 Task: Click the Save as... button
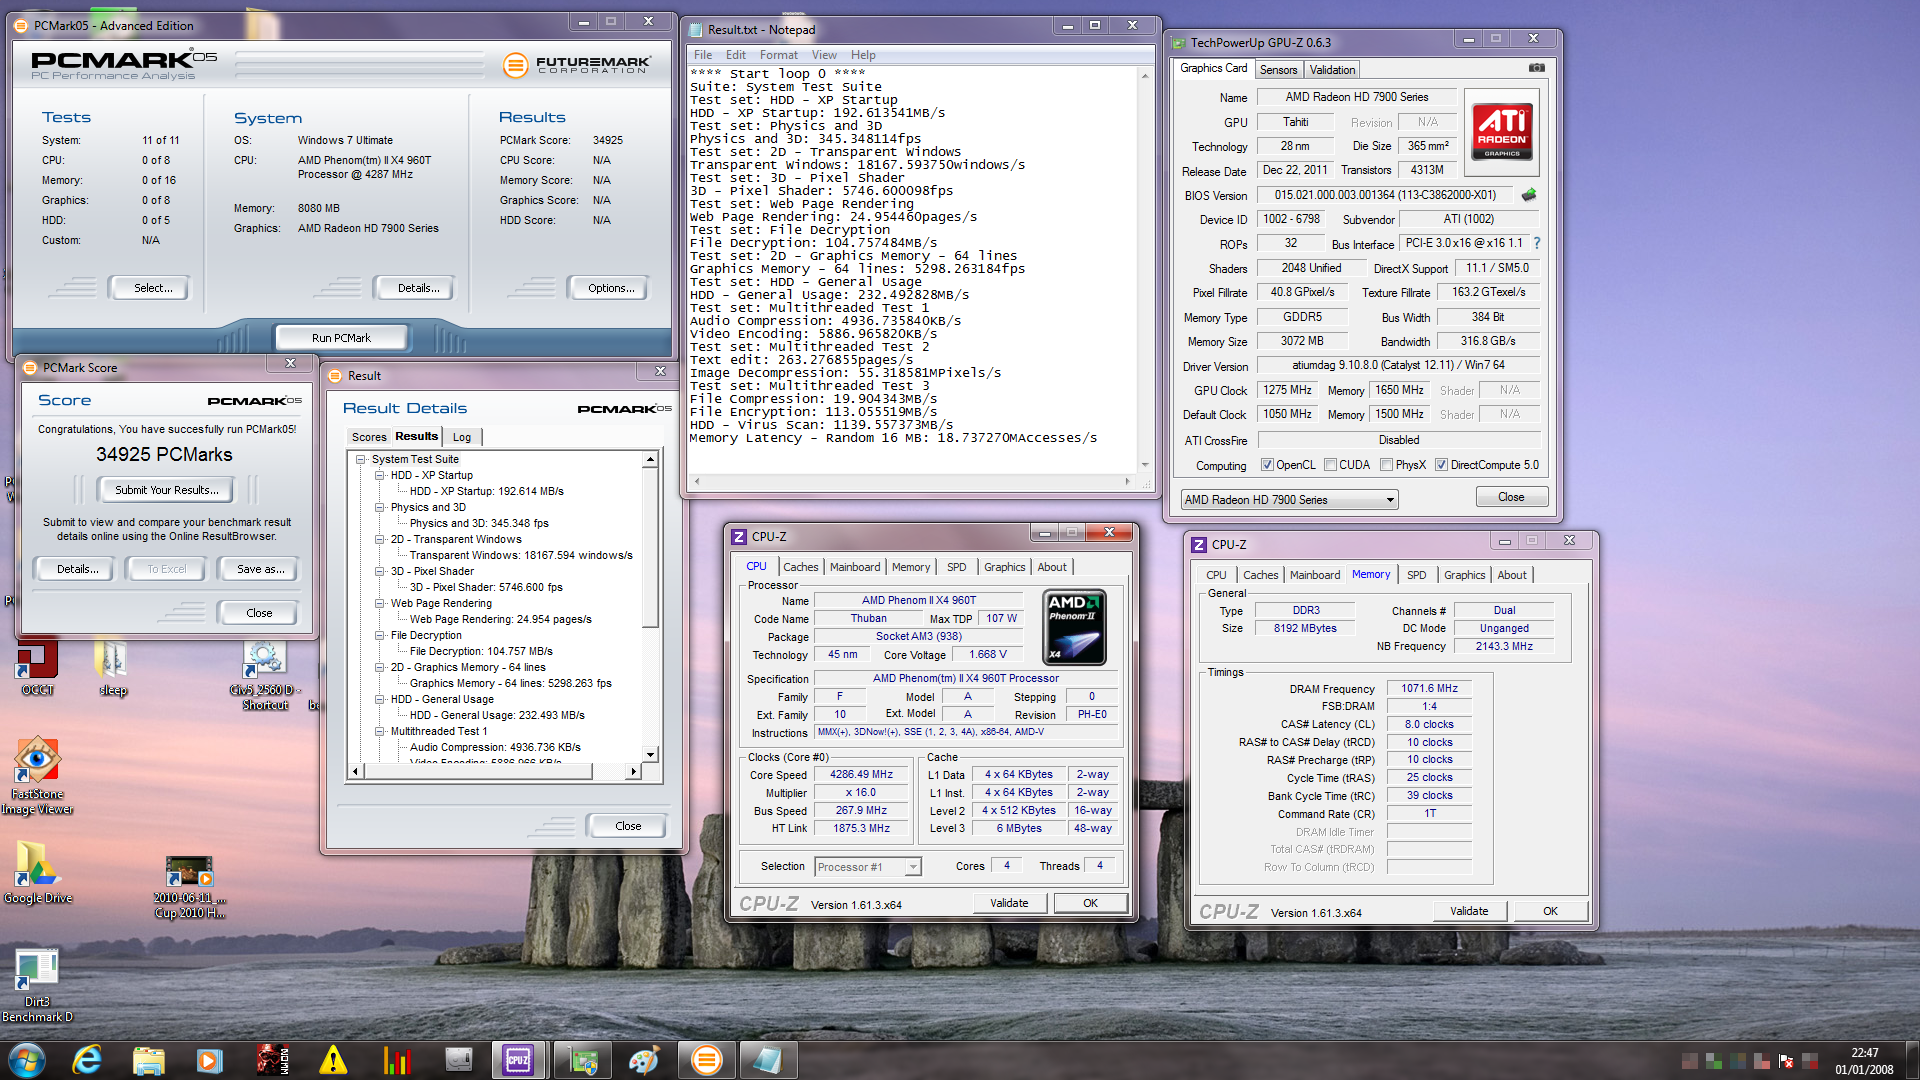[260, 569]
